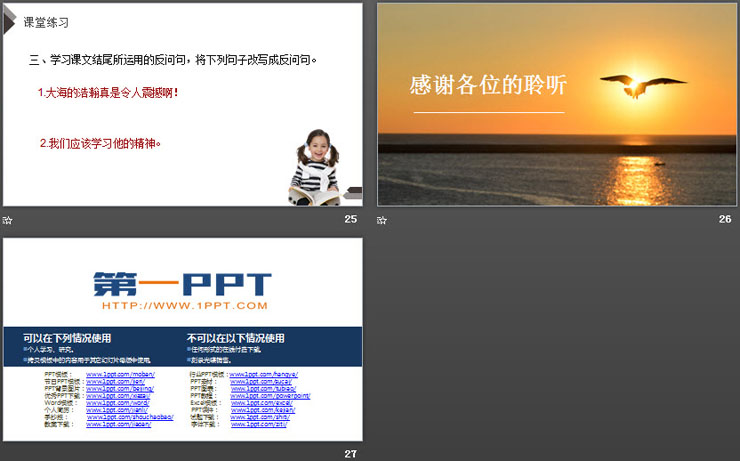Open the www.1ppt.com/excel/ link

point(261,403)
